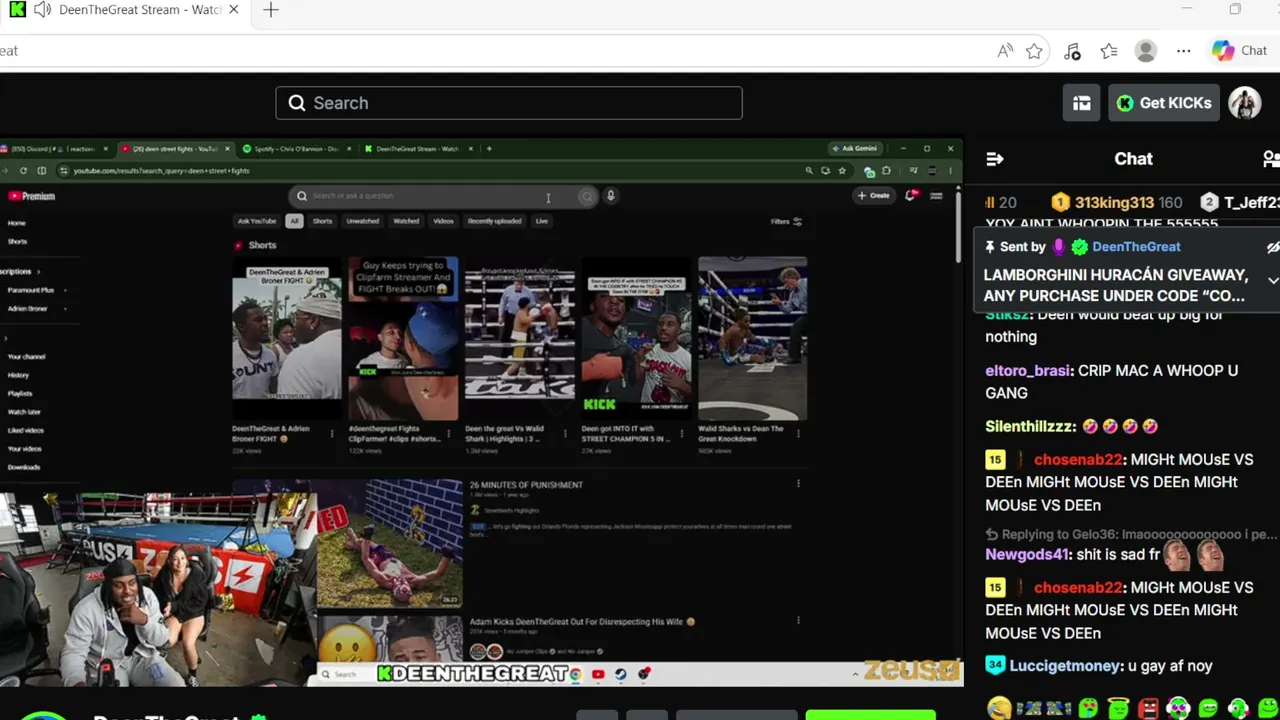Select the All filter chip
Screen dimensions: 1280x720
point(294,221)
